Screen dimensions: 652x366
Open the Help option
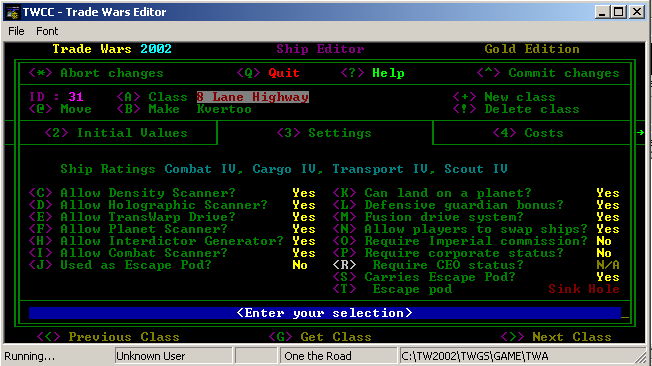pos(373,73)
